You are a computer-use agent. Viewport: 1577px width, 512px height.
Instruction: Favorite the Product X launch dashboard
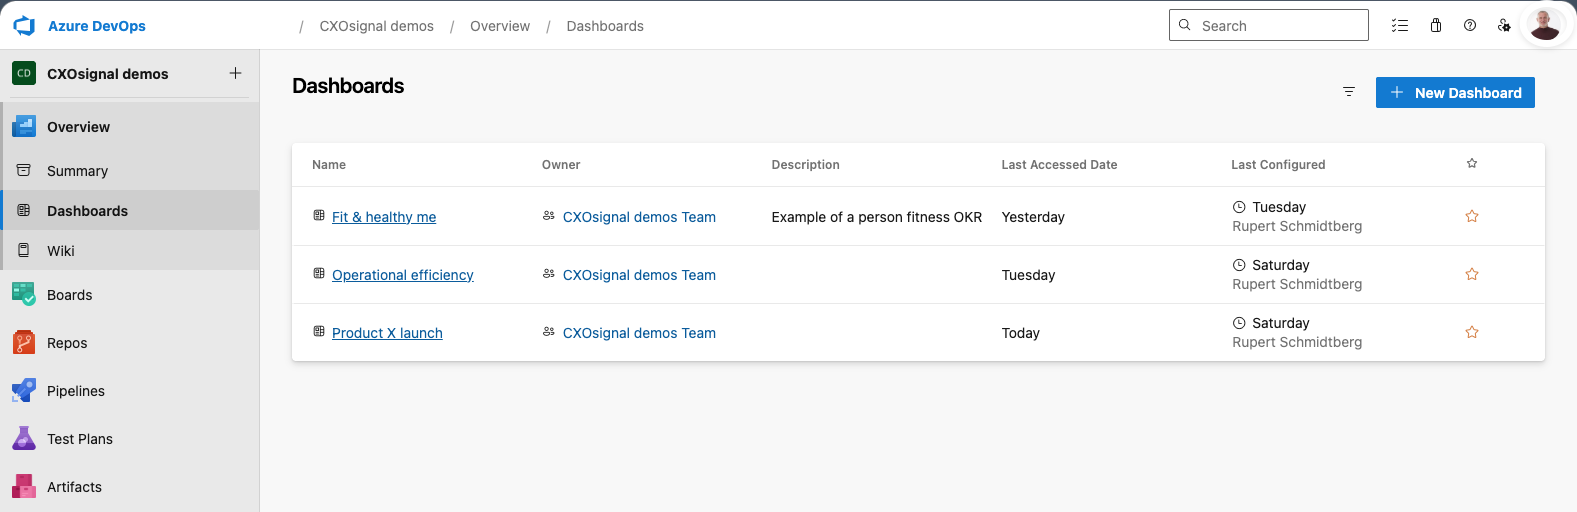pyautogui.click(x=1472, y=332)
